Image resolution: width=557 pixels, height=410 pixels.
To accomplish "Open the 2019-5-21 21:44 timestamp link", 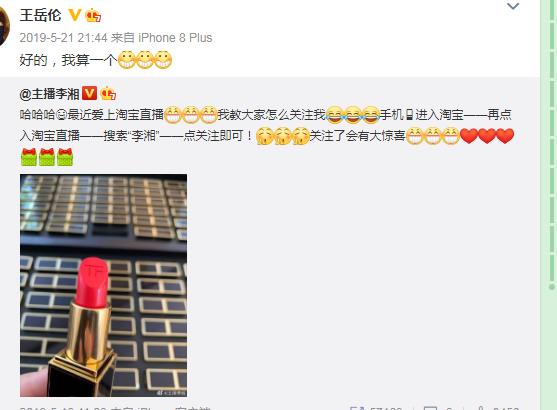I will (x=63, y=38).
